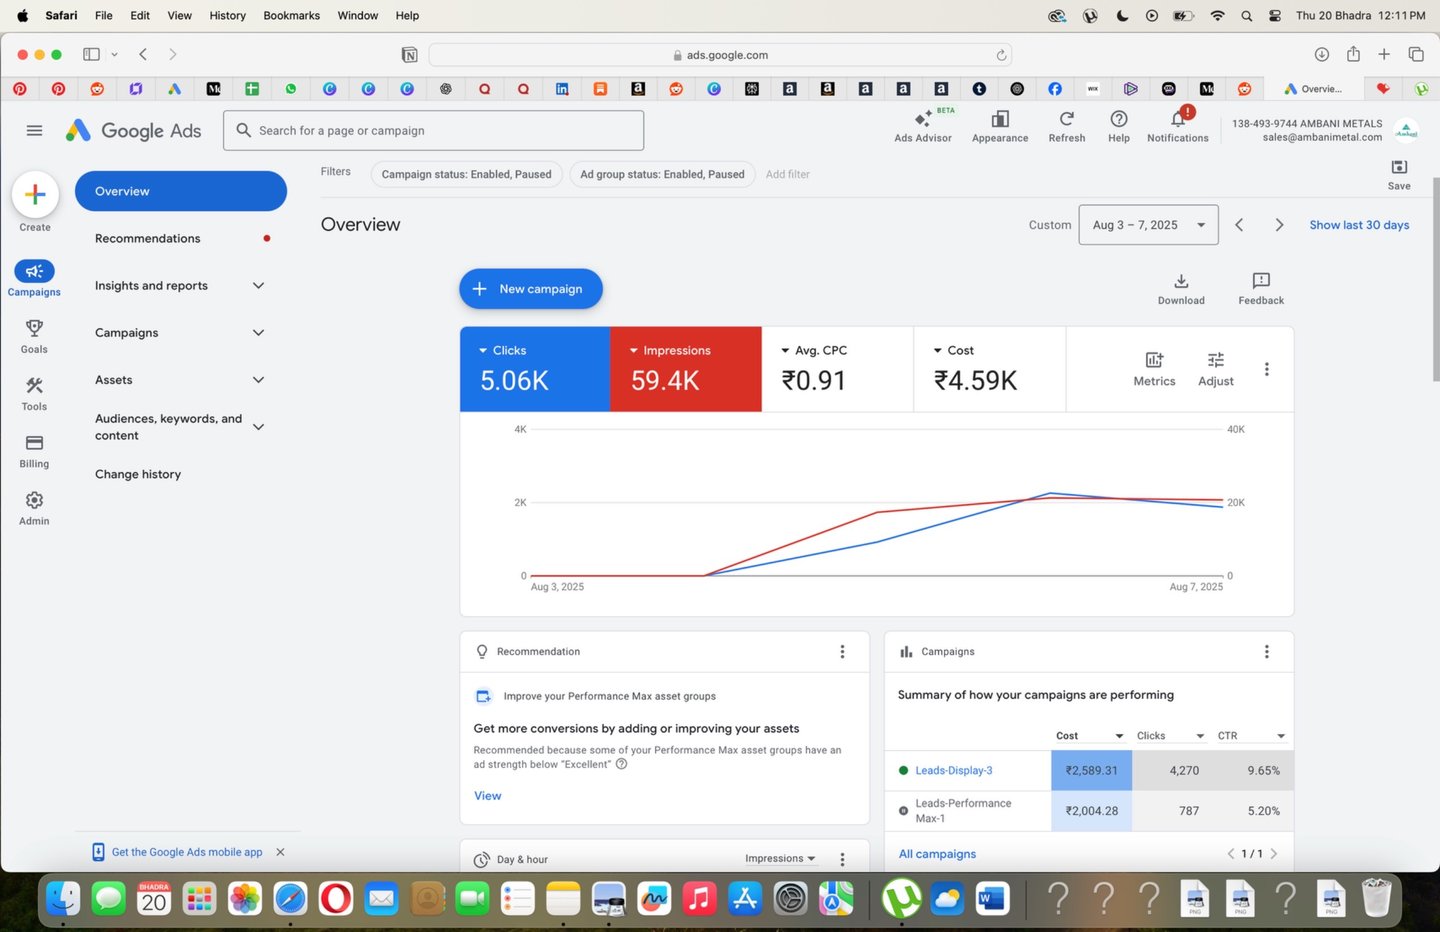Click View link in Recommendation card
This screenshot has height=932, width=1440.
tap(487, 796)
